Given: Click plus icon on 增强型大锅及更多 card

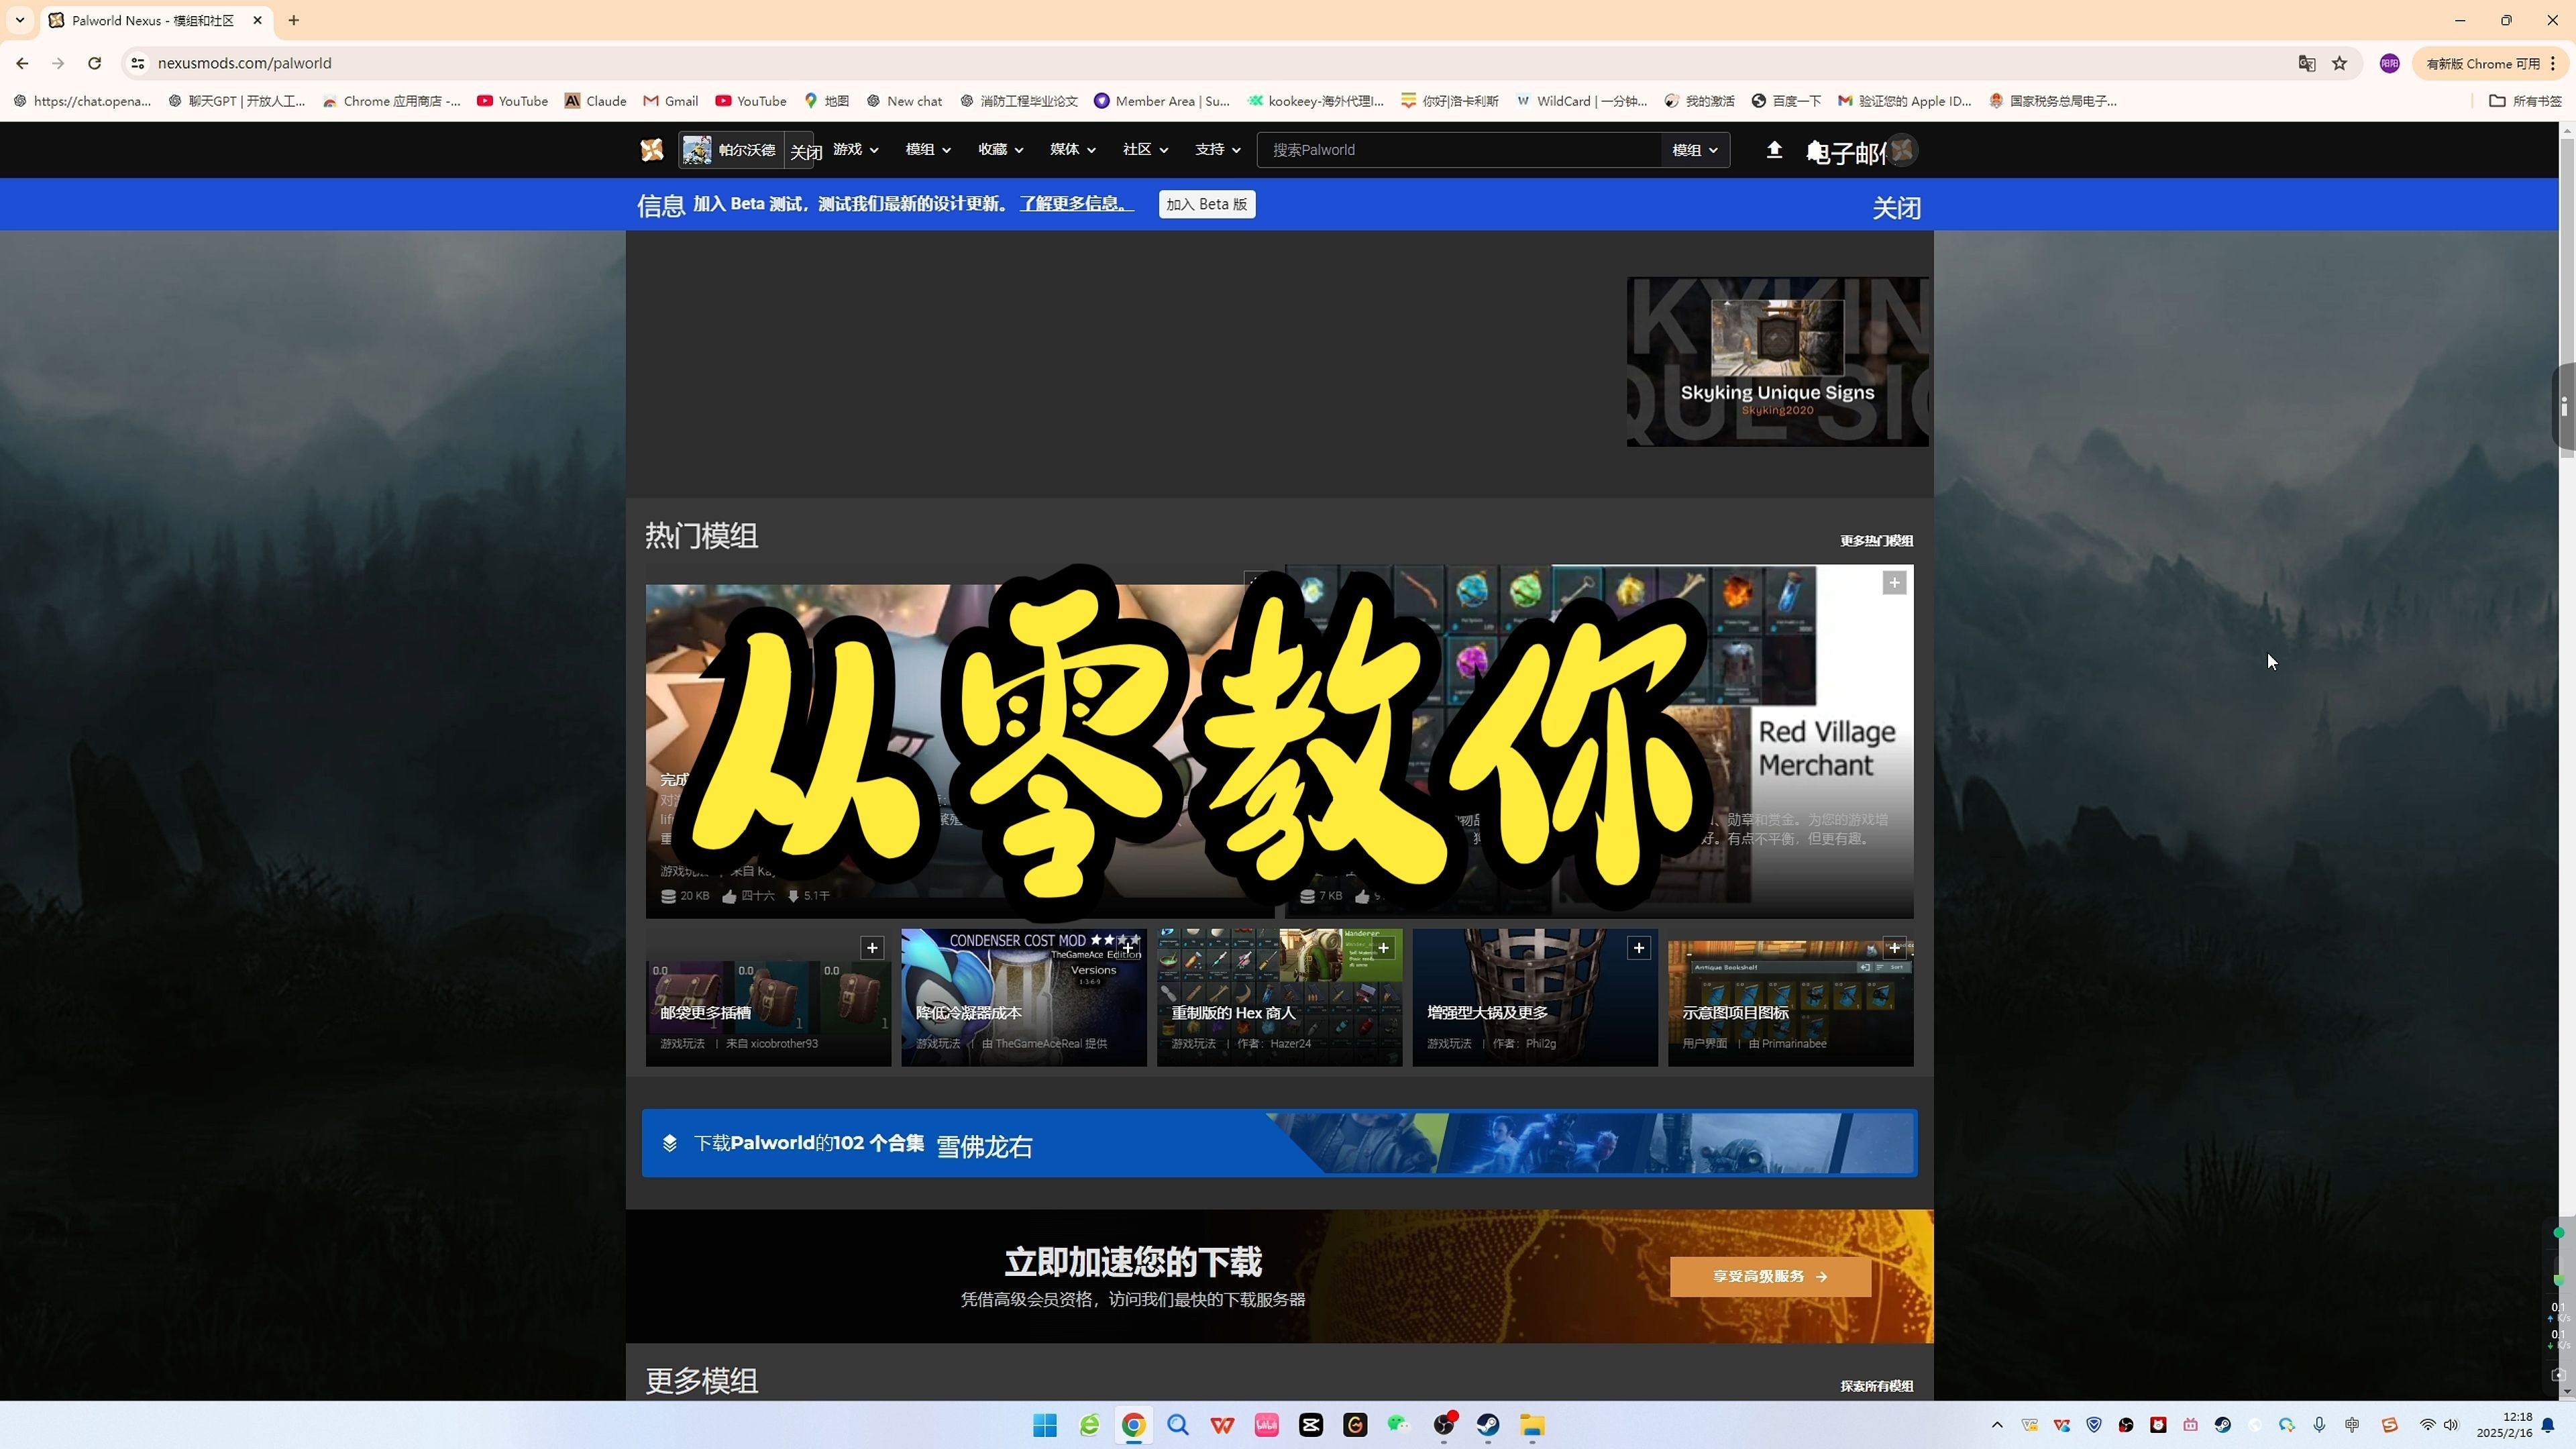Looking at the screenshot, I should 1638,948.
